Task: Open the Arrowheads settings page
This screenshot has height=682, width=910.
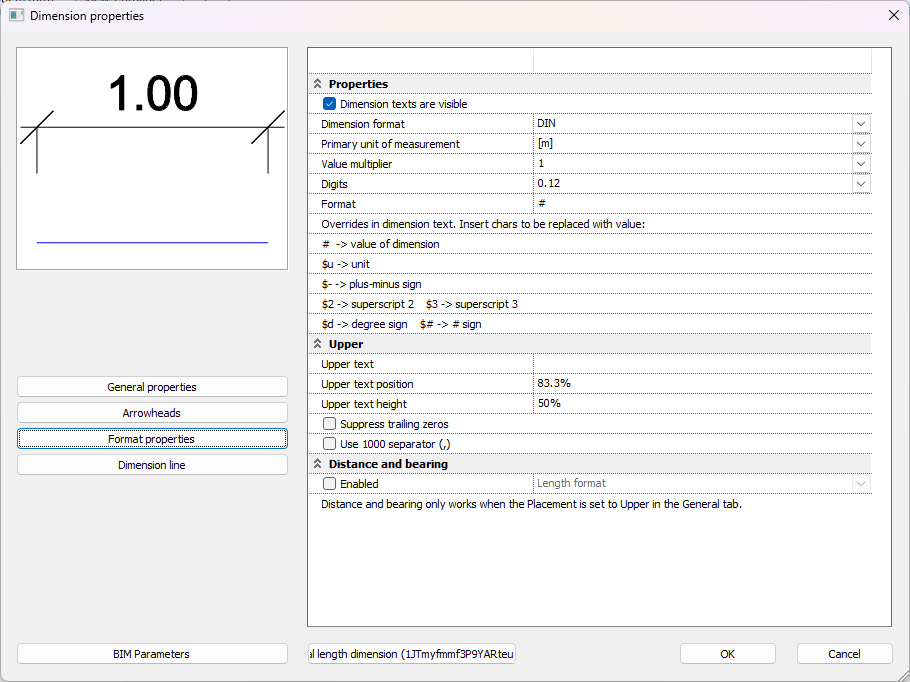Action: coord(152,413)
